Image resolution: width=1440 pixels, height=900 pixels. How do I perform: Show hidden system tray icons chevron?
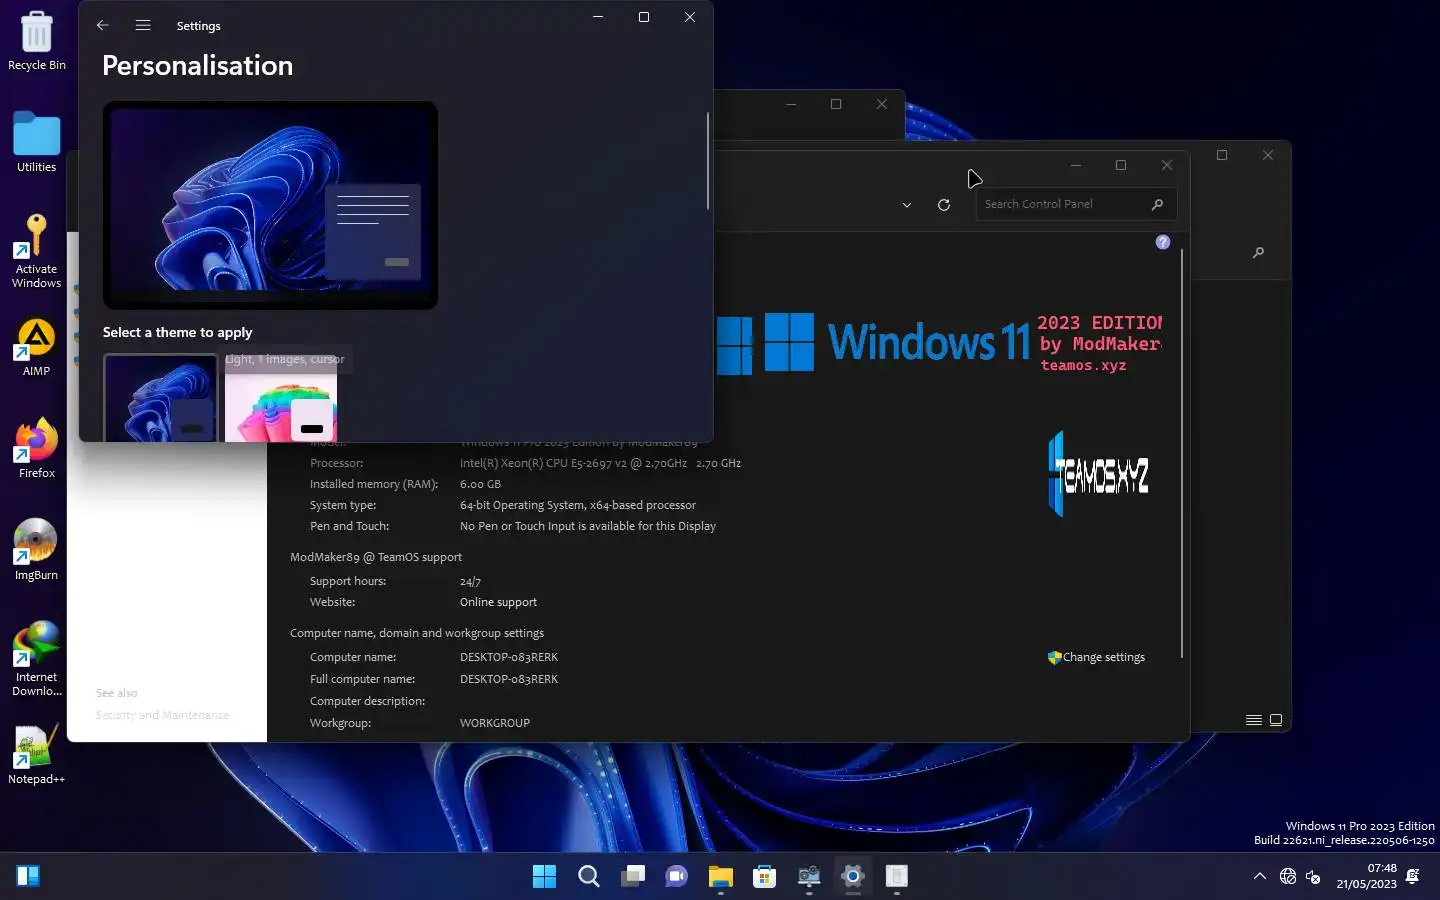[1260, 876]
